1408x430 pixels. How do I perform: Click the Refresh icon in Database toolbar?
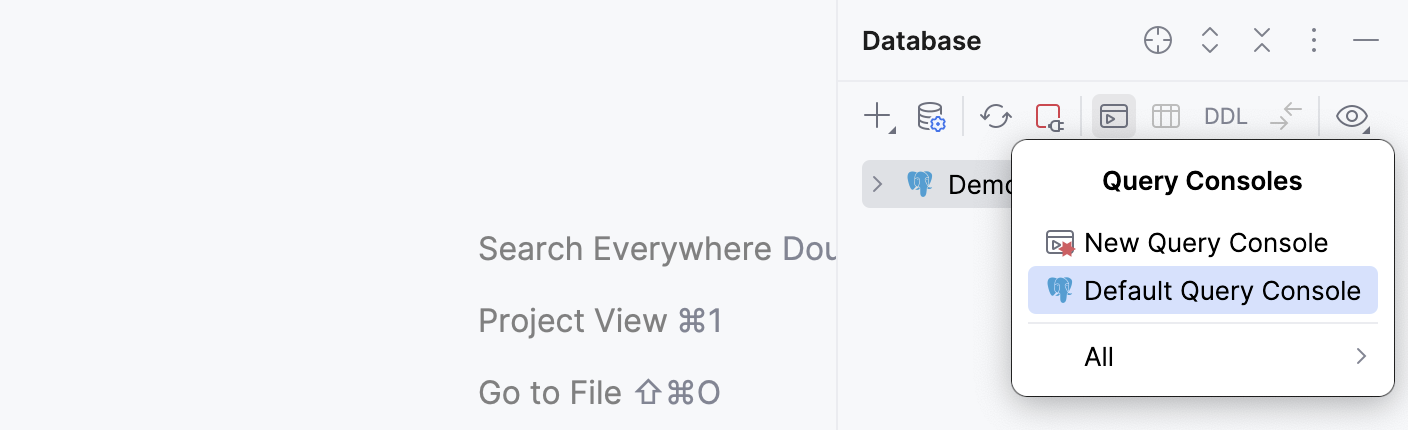(996, 116)
